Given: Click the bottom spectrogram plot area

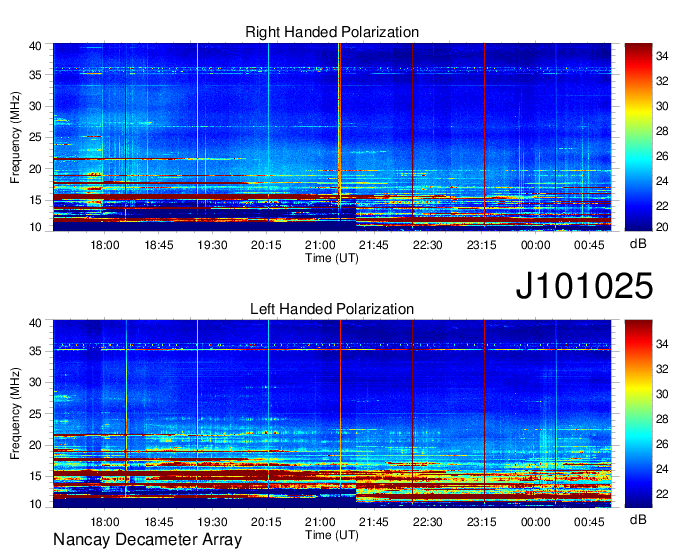Looking at the screenshot, I should [332, 414].
